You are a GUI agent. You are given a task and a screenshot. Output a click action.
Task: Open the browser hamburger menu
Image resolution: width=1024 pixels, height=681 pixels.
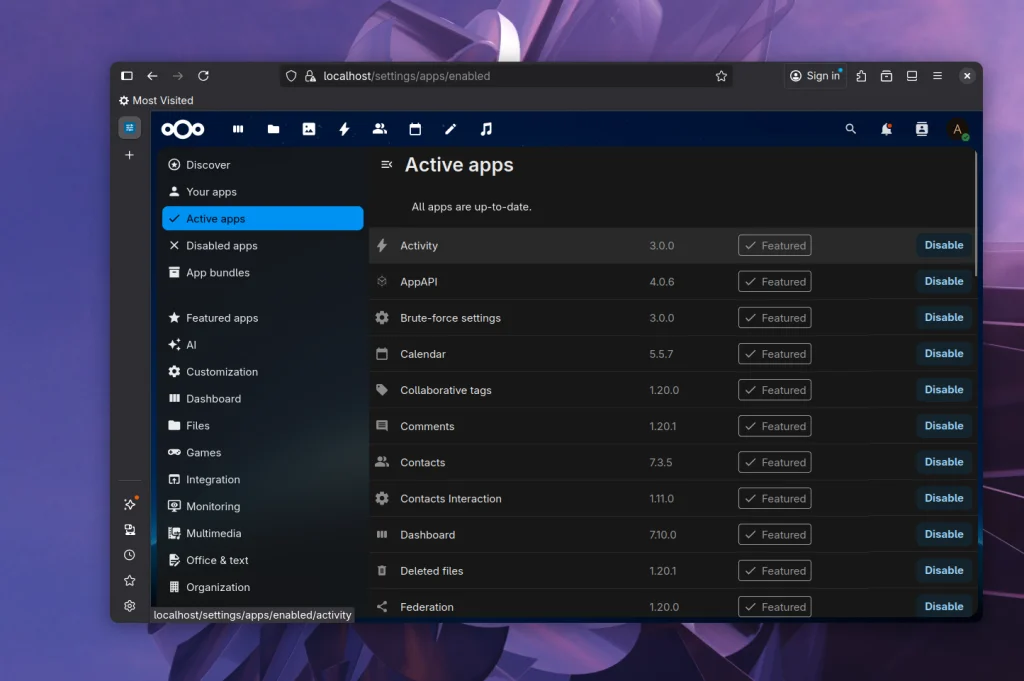tap(937, 76)
